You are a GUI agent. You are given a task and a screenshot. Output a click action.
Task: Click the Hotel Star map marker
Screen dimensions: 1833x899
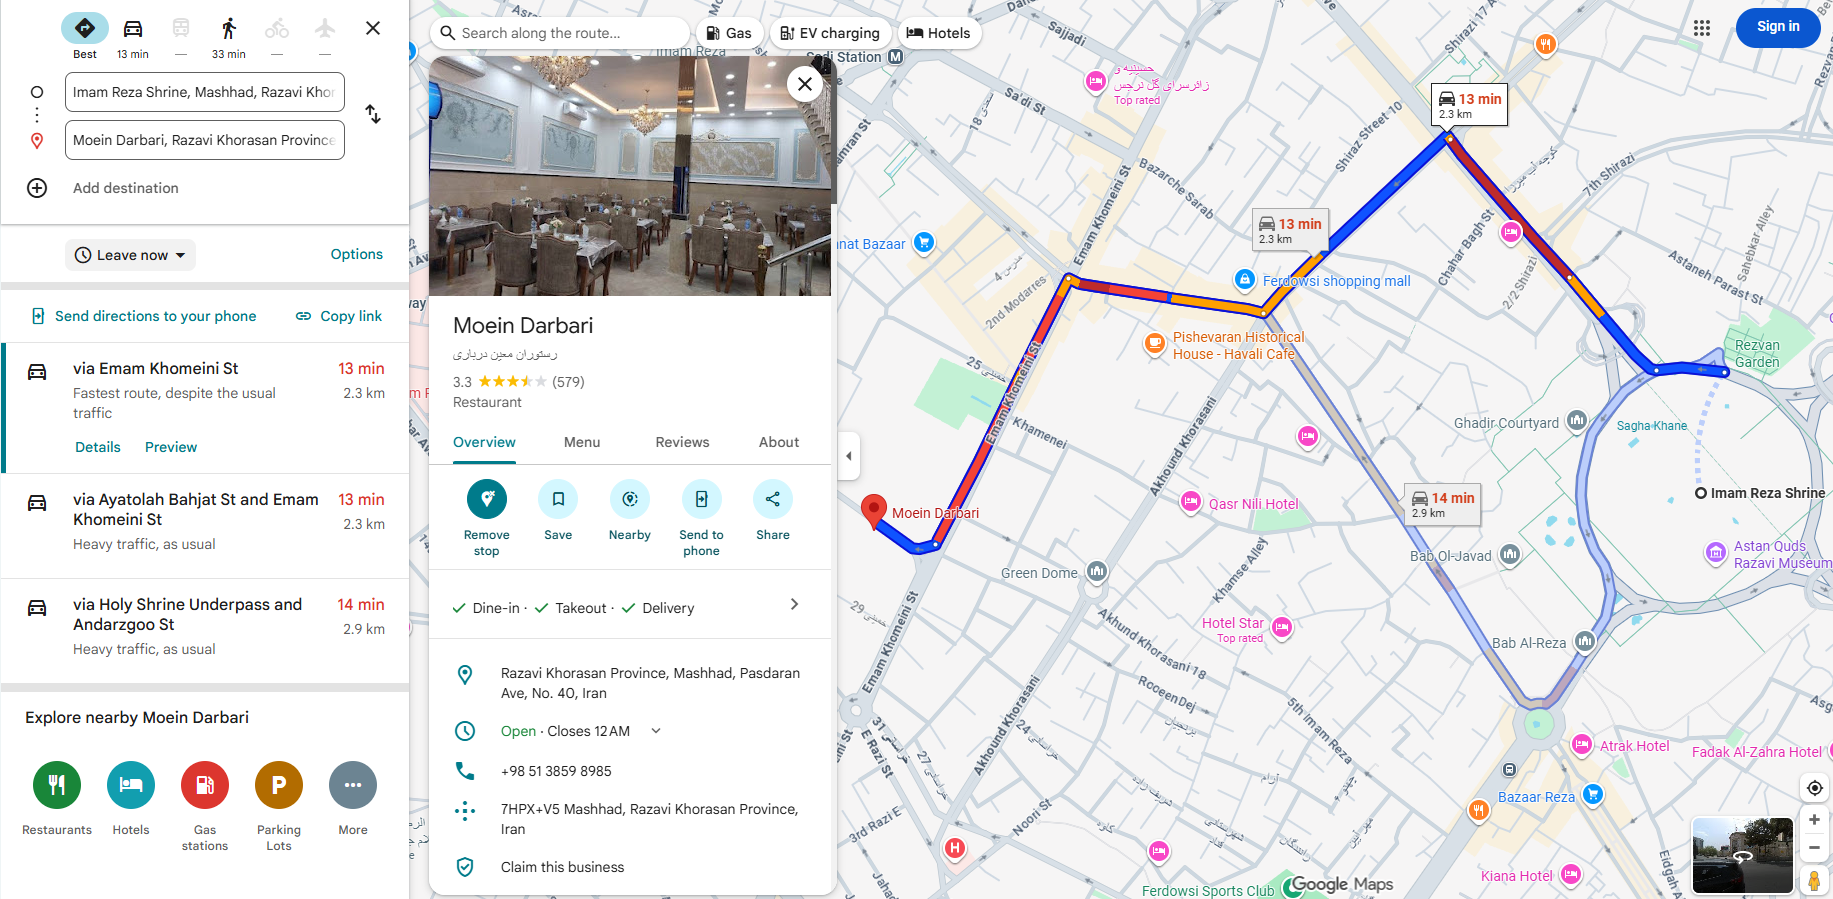click(x=1282, y=627)
